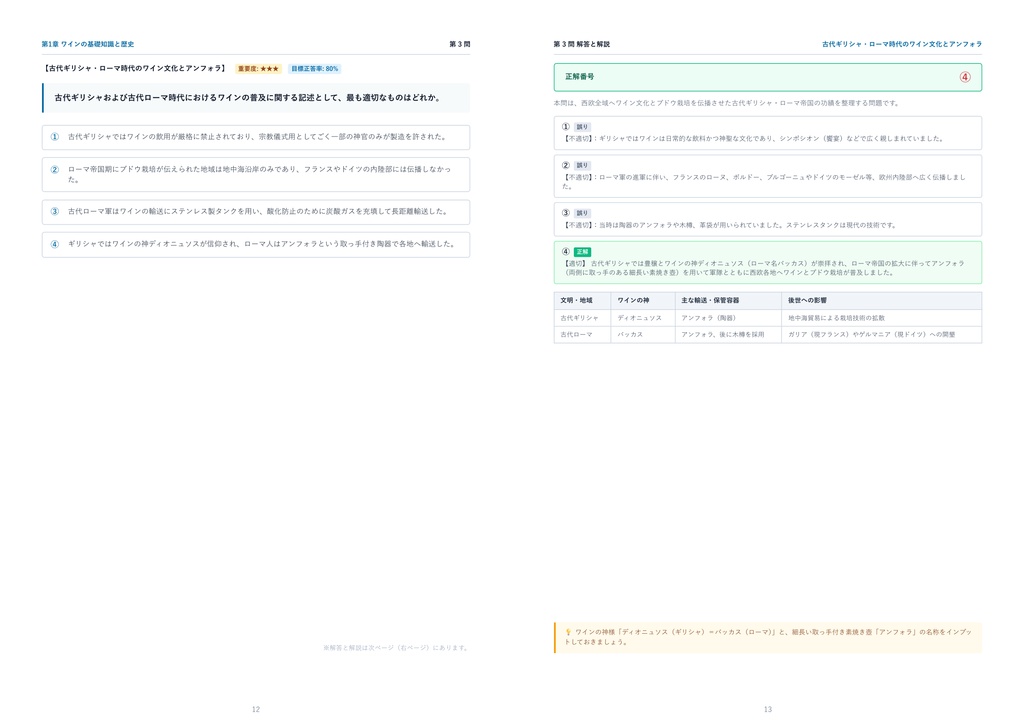Image resolution: width=1024 pixels, height=724 pixels.
Task: Click the question sentence ending 'どれか。'
Action: point(248,98)
